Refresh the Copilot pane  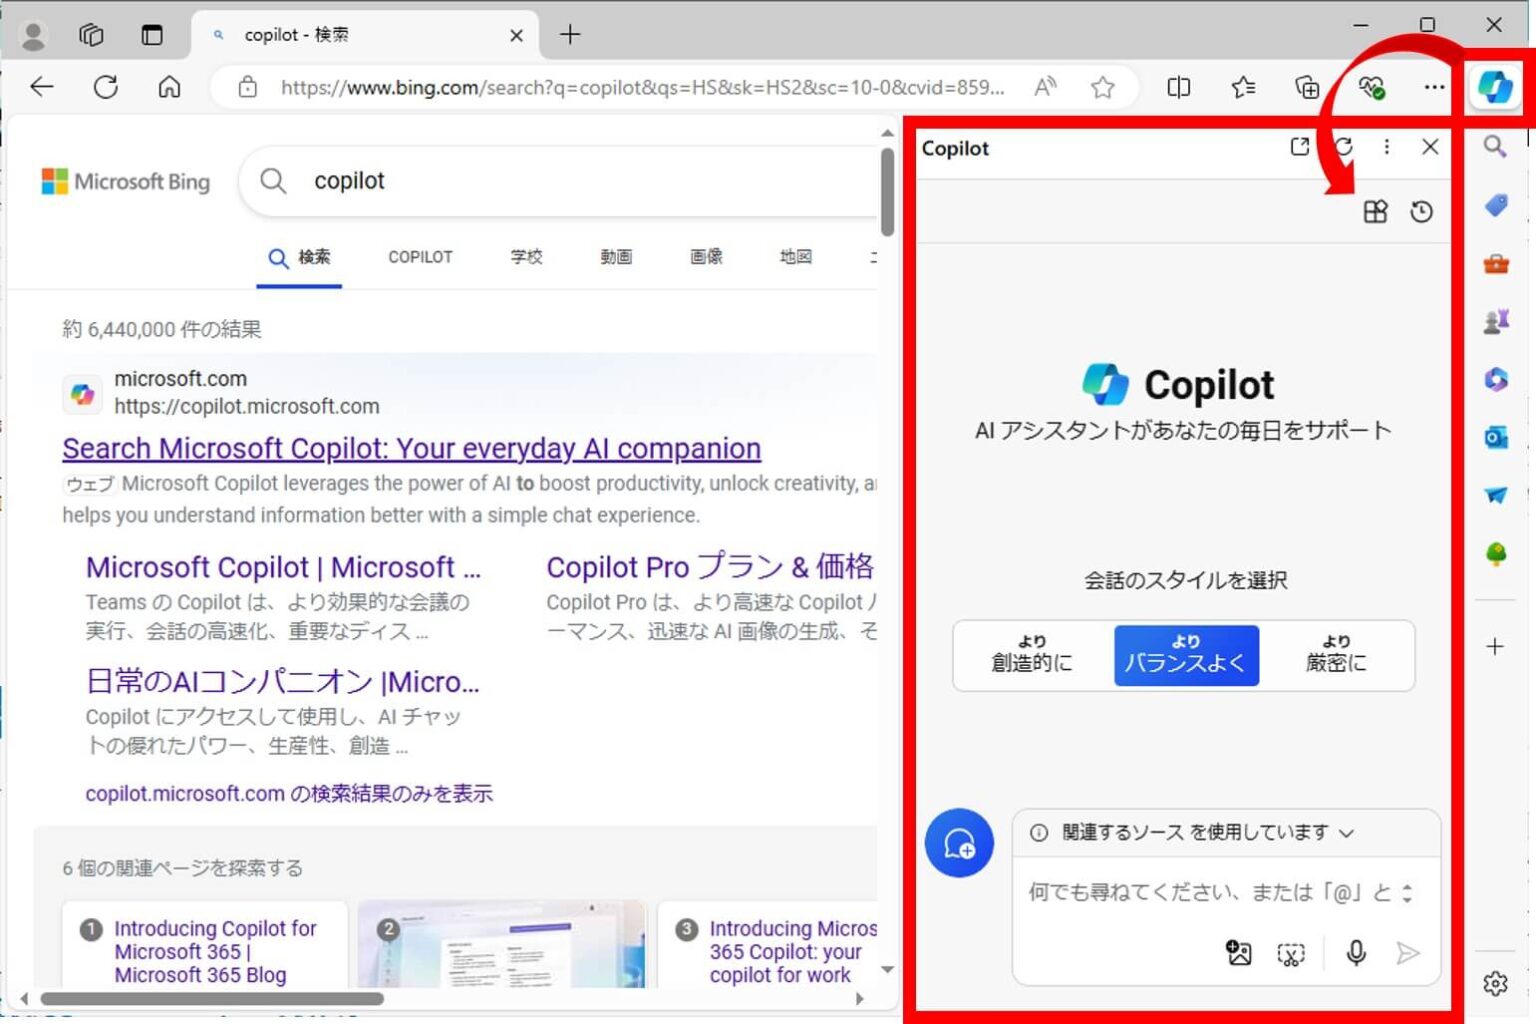click(x=1344, y=147)
